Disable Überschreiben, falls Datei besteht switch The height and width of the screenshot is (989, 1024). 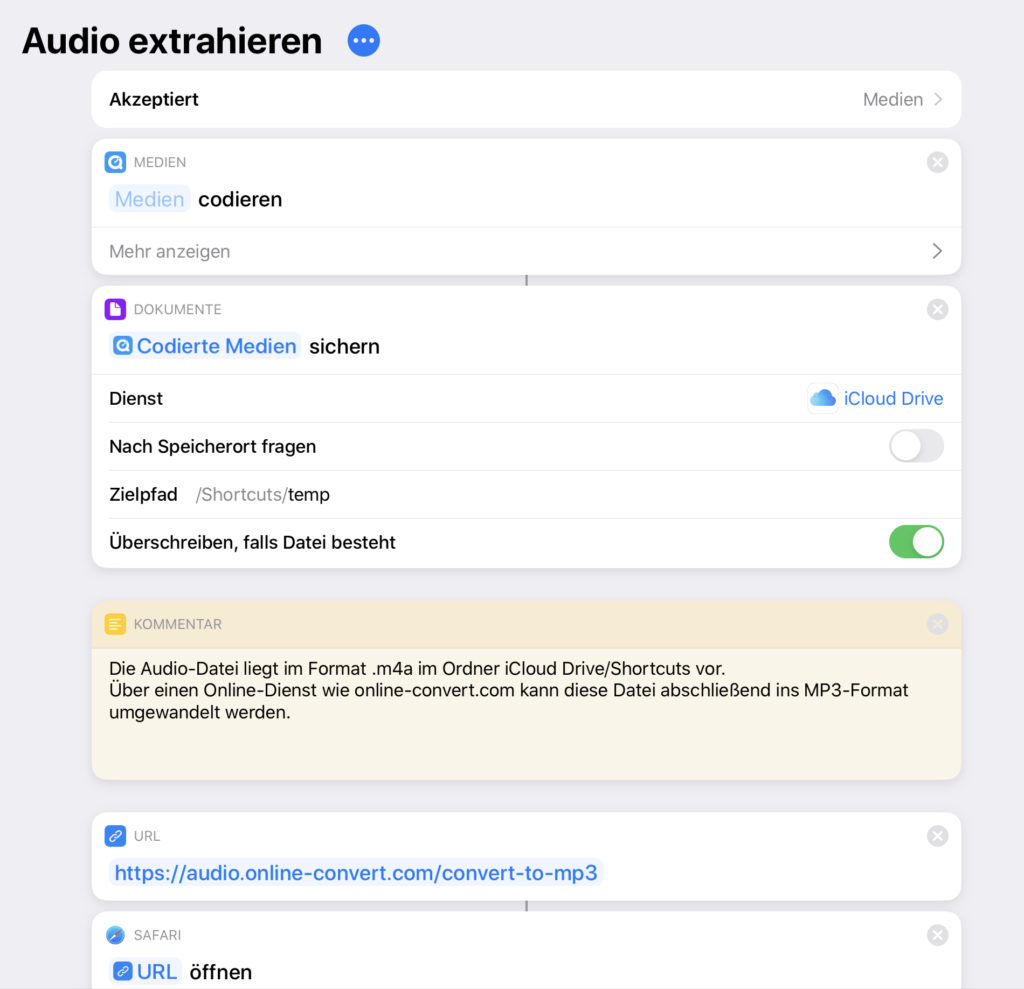click(916, 542)
